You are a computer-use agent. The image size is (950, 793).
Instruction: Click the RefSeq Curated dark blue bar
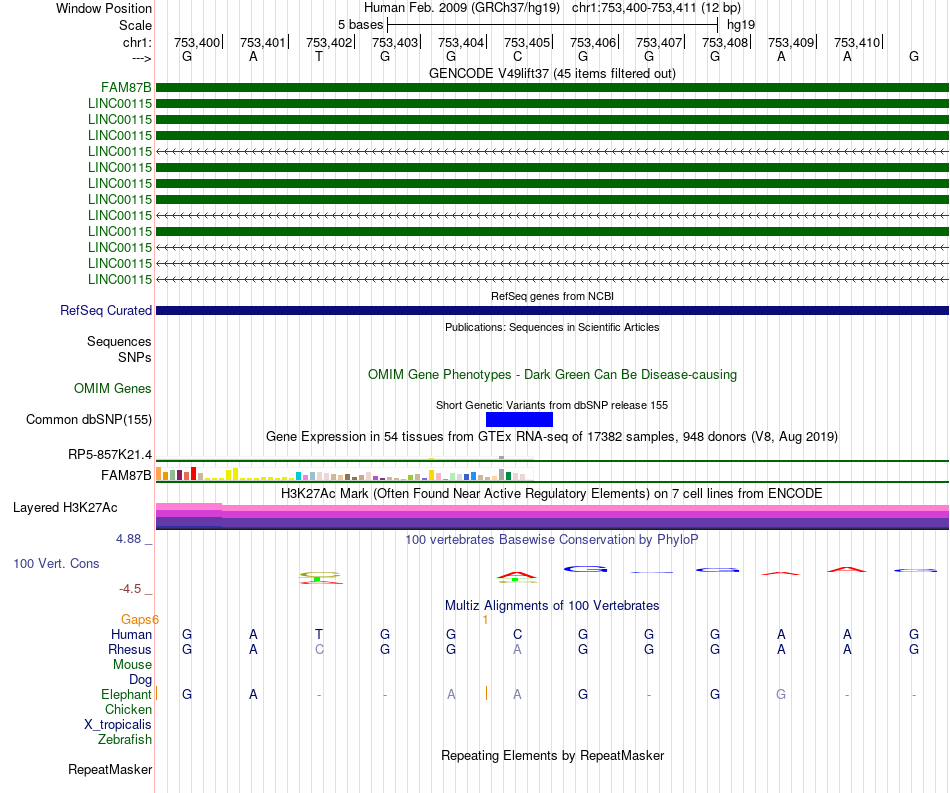[552, 310]
